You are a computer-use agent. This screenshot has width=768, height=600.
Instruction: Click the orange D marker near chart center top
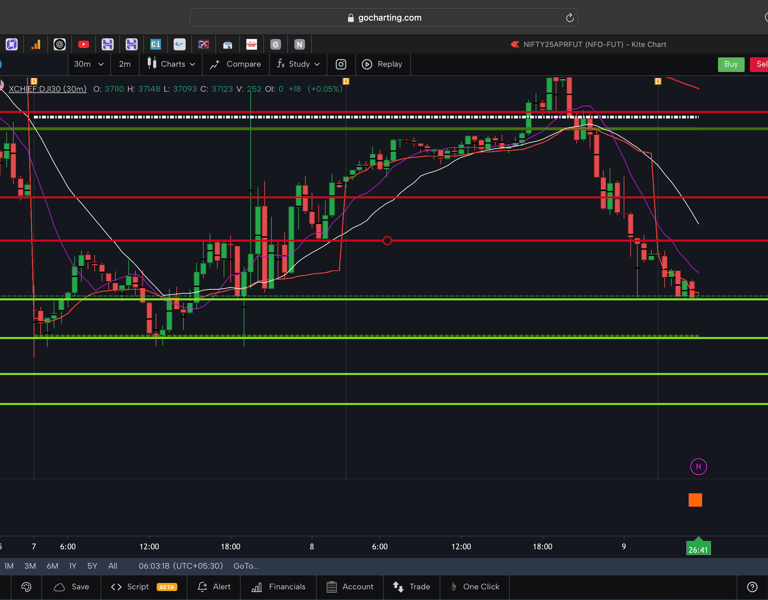click(346, 81)
